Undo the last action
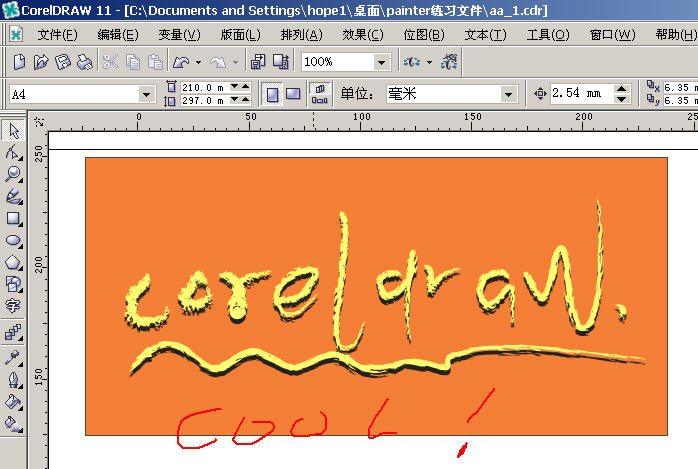698x469 pixels. (x=181, y=62)
